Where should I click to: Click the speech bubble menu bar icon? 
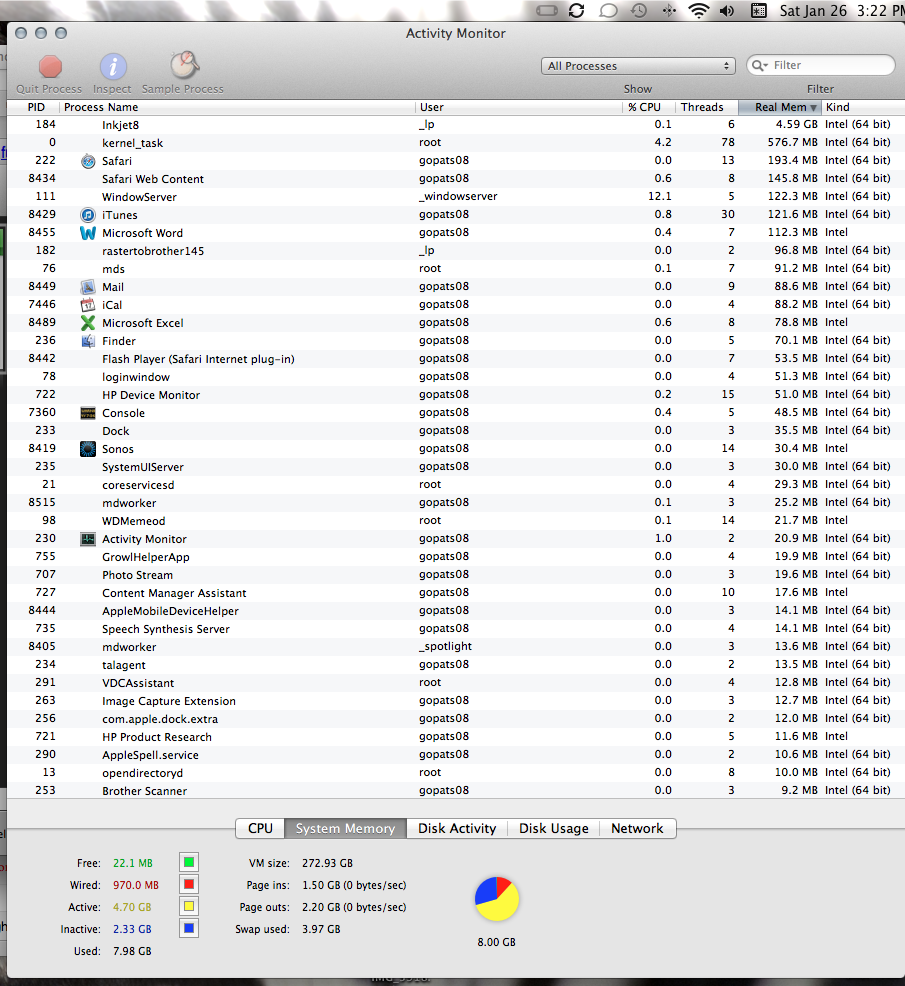[x=608, y=11]
